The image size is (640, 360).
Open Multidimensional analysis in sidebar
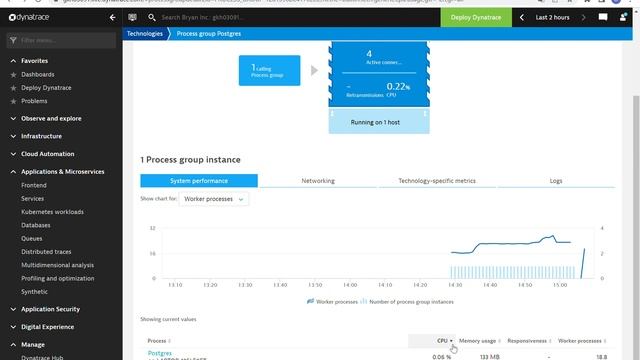[58, 265]
